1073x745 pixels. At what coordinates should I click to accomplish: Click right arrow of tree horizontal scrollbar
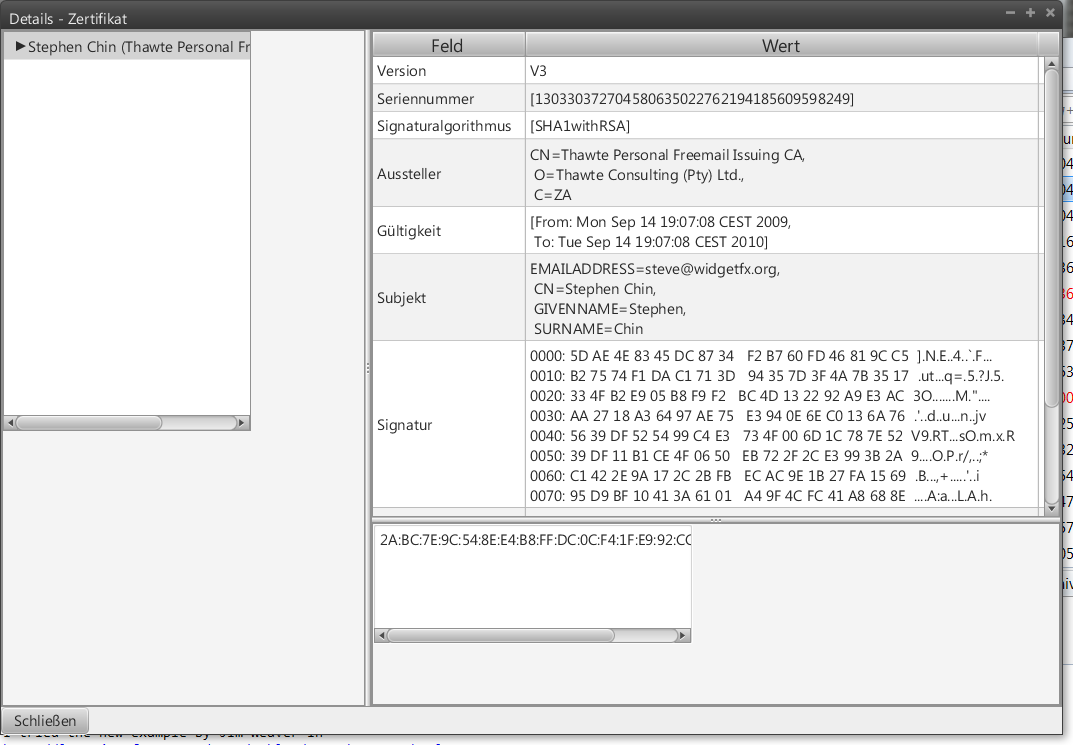click(x=243, y=423)
